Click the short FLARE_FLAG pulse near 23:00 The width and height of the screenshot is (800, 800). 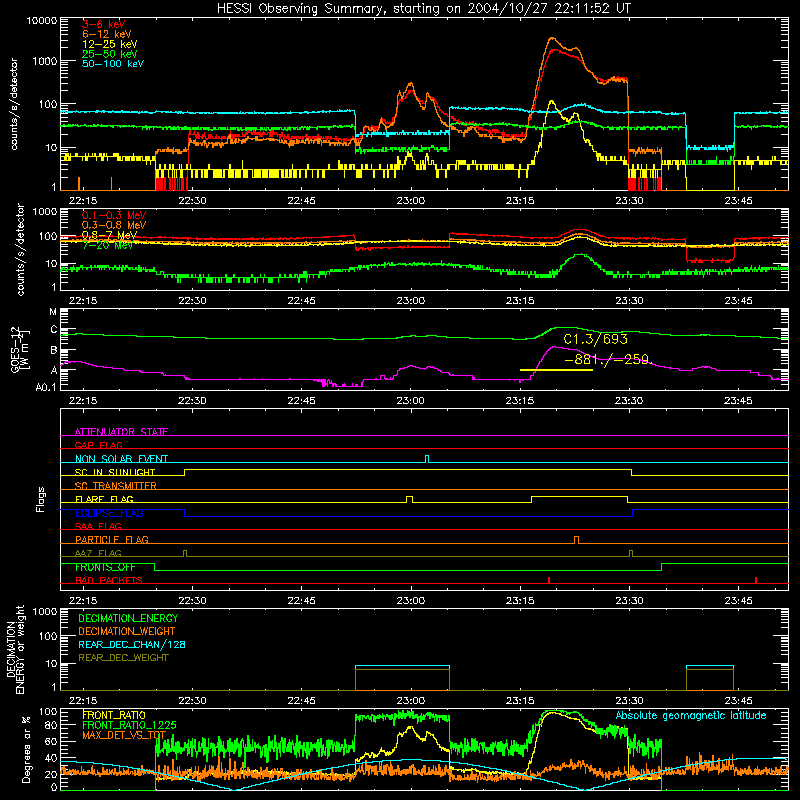[409, 499]
